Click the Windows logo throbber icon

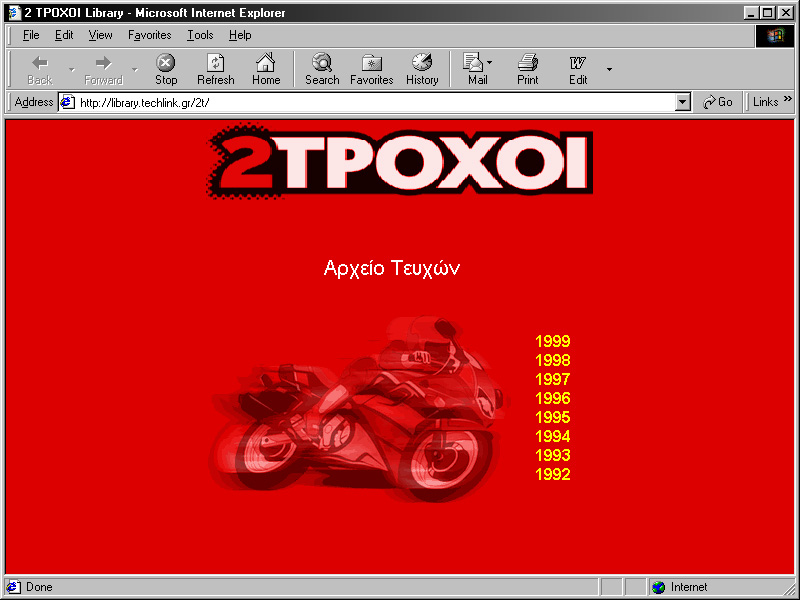pos(774,36)
